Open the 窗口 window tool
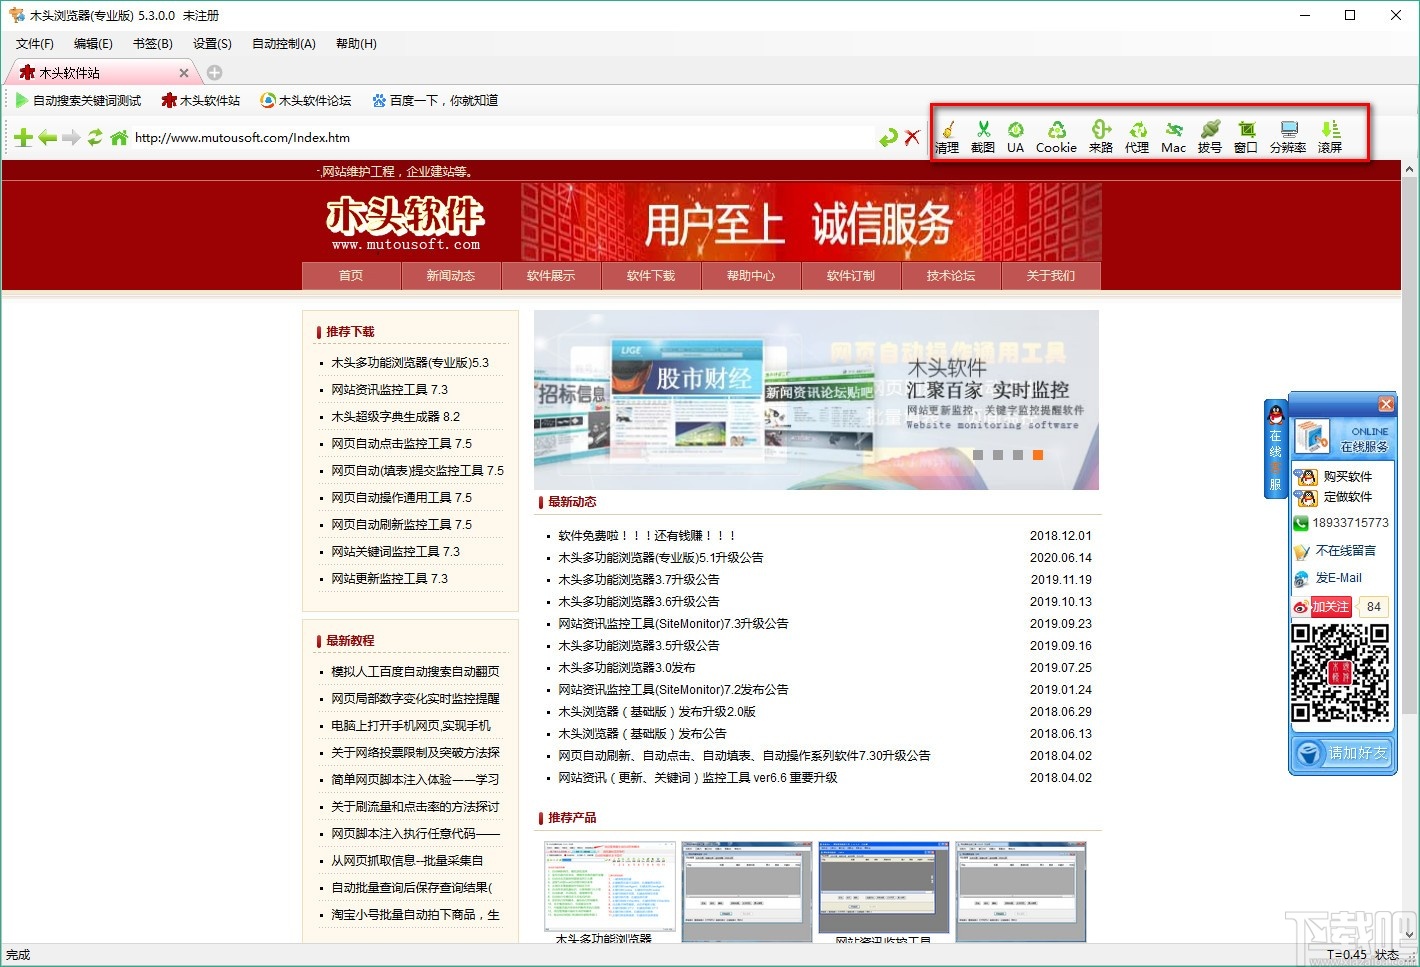The width and height of the screenshot is (1420, 967). click(1246, 136)
